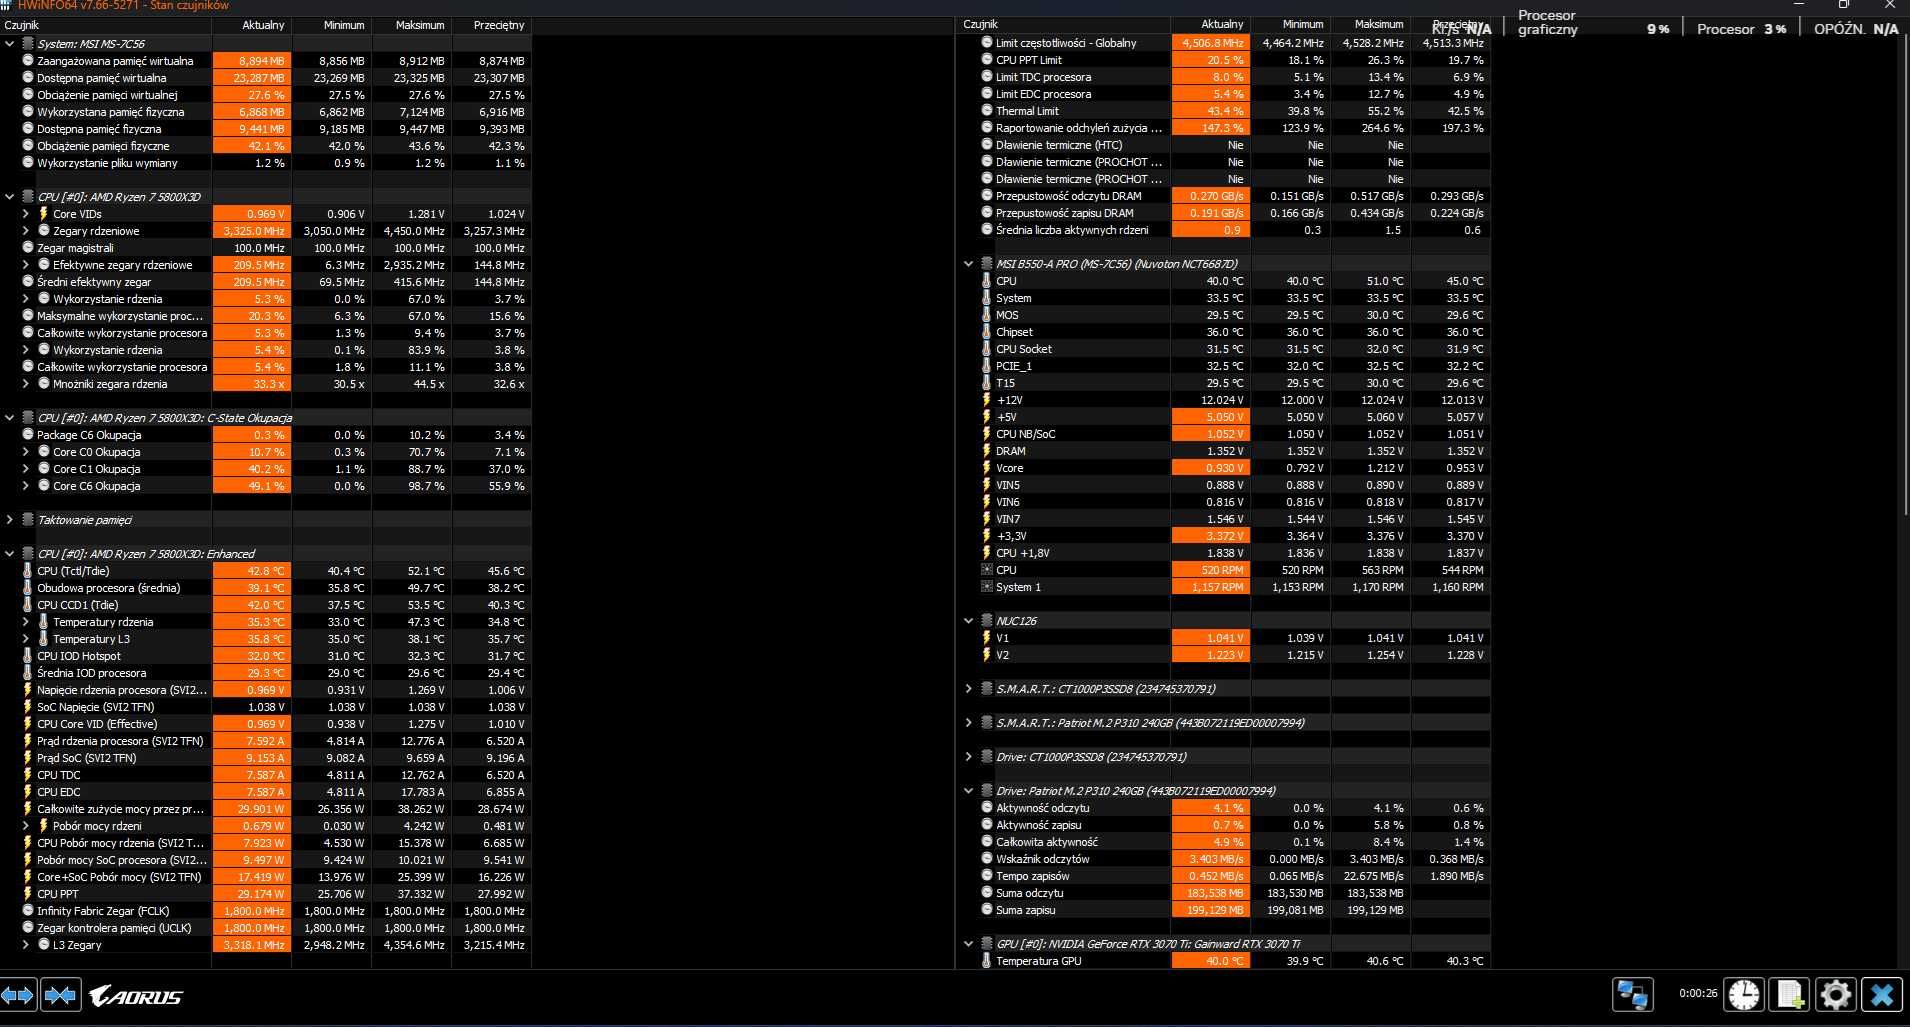Click Procesor graficzny 9% overlay readout
This screenshot has width=1910, height=1027.
[1593, 23]
